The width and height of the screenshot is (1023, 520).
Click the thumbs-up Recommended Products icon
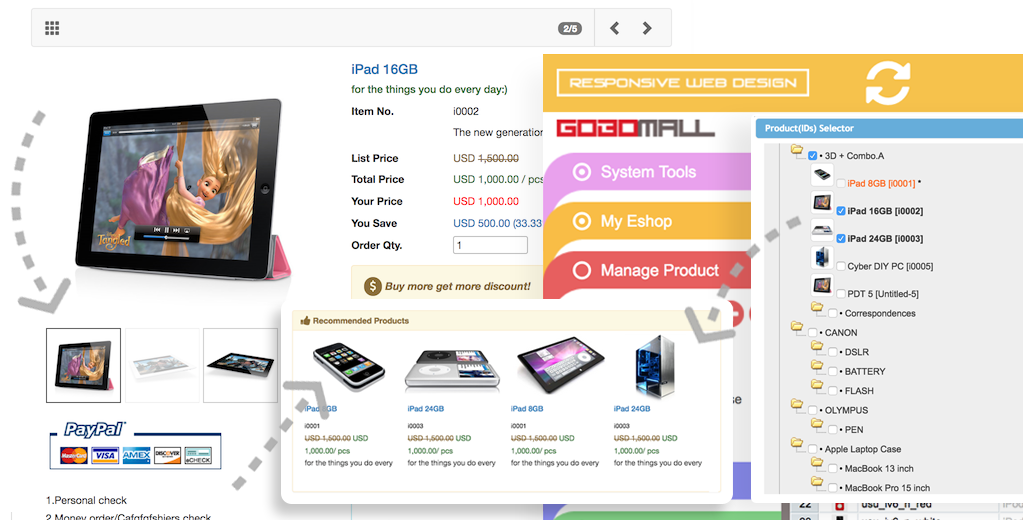[305, 320]
